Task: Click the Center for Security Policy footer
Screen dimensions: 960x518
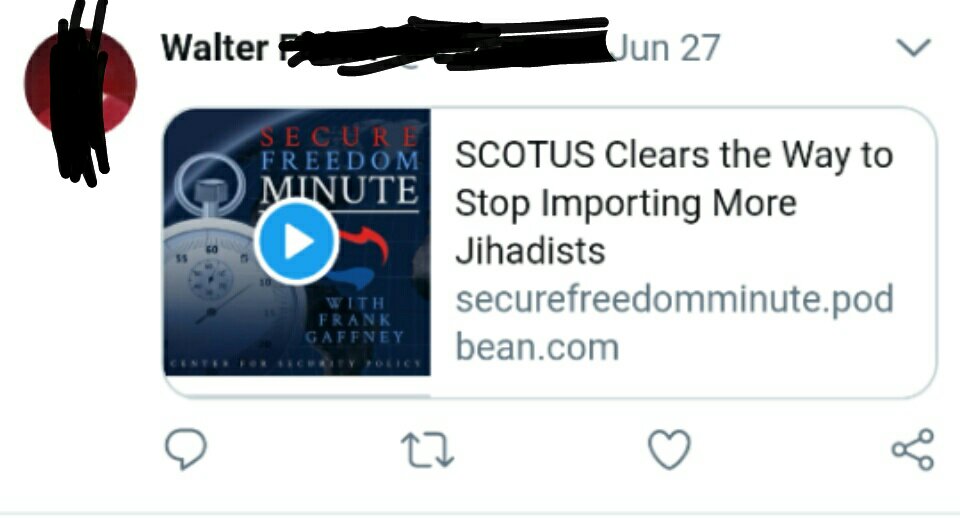Action: pyautogui.click(x=296, y=363)
